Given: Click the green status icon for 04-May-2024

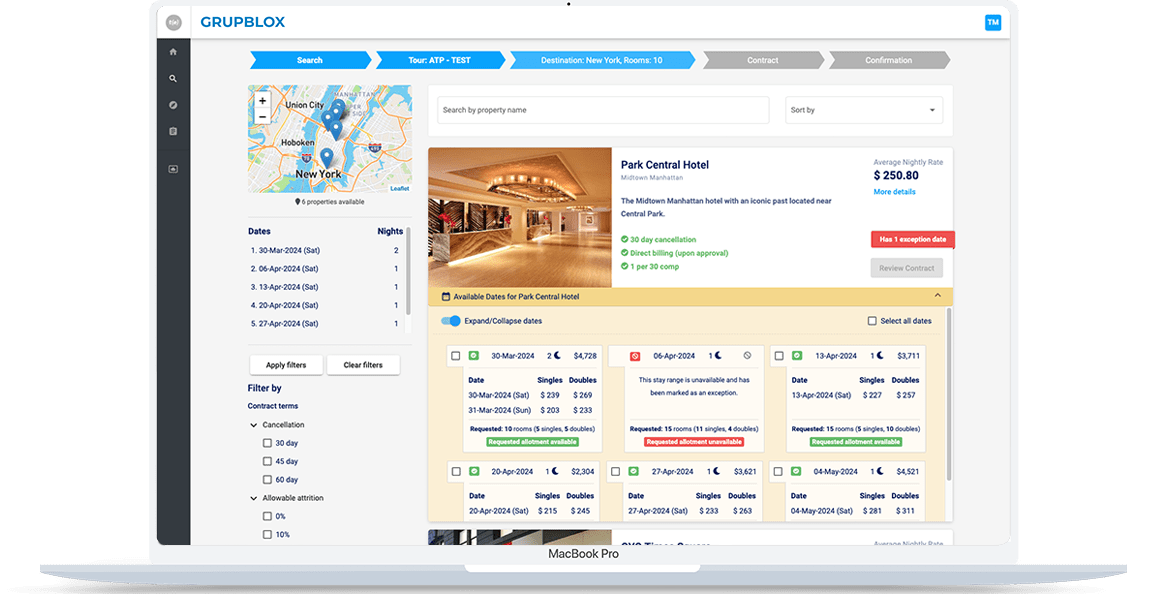Looking at the screenshot, I should [796, 472].
